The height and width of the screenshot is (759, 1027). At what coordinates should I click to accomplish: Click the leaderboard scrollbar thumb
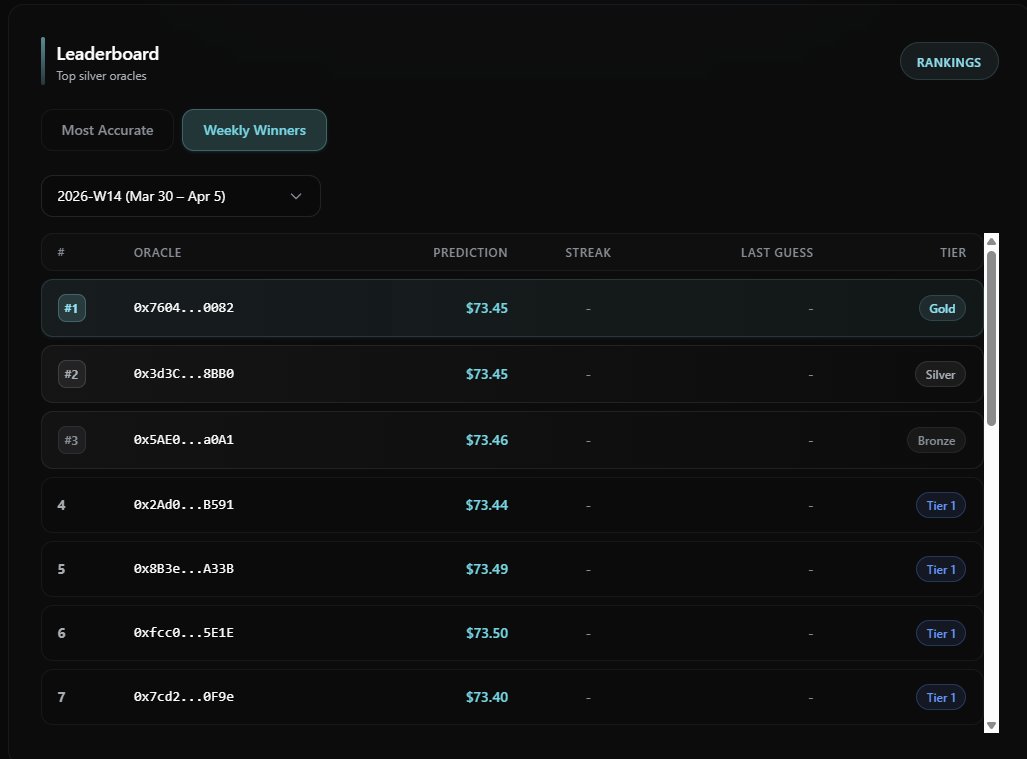point(992,338)
